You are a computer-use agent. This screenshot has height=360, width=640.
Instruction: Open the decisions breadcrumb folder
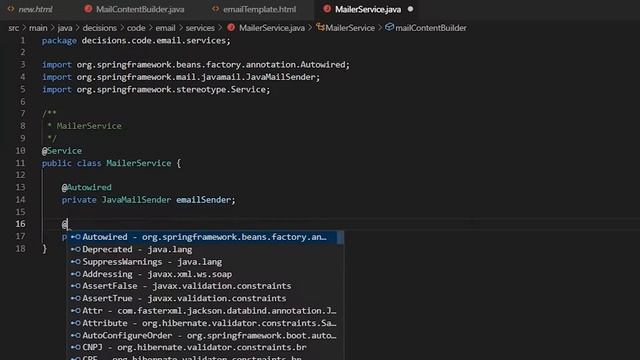pos(99,28)
